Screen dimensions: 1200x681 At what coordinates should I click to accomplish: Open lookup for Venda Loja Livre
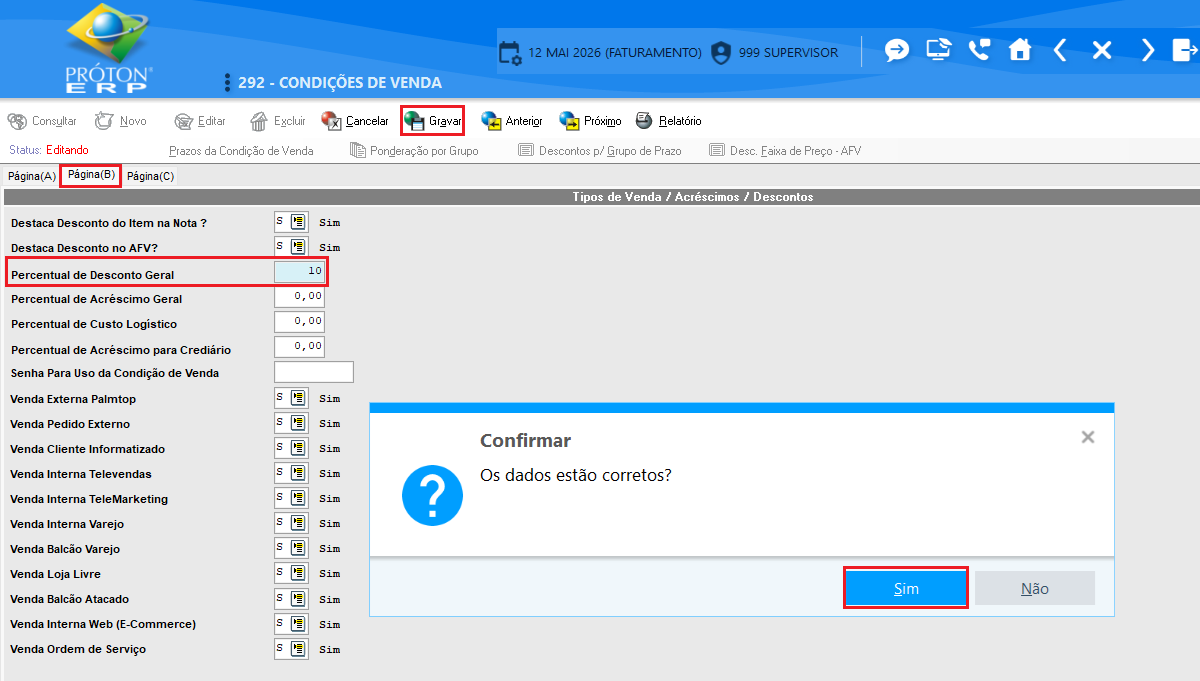[298, 573]
